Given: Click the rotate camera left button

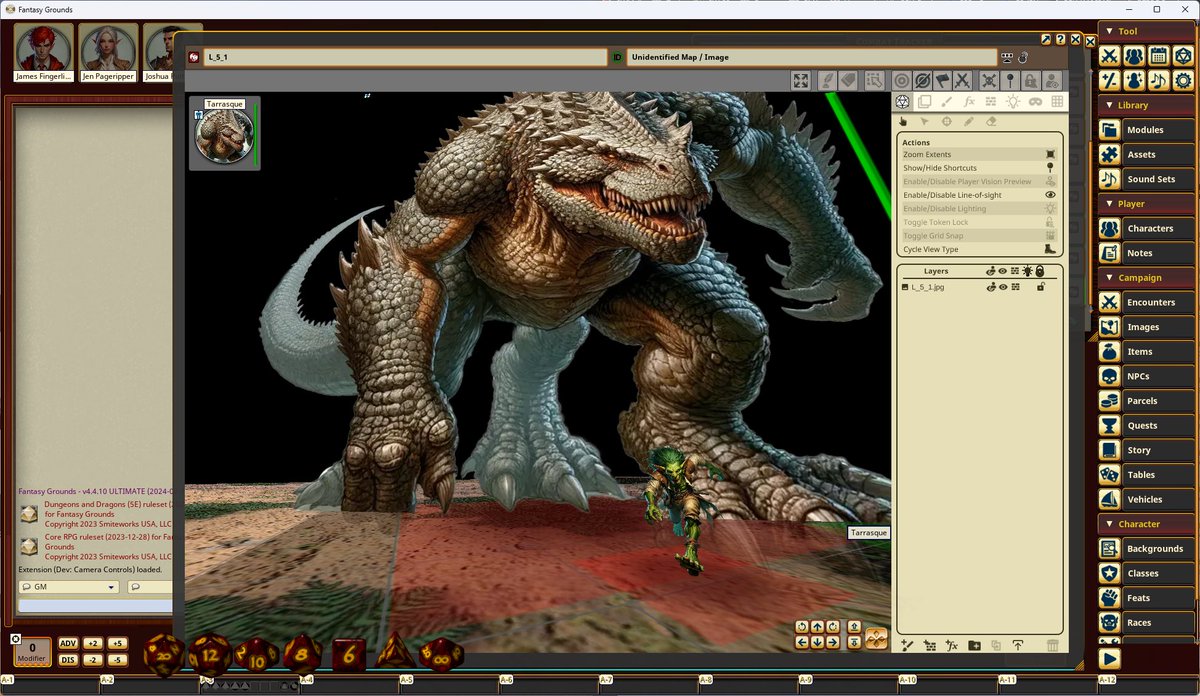Looking at the screenshot, I should [802, 627].
